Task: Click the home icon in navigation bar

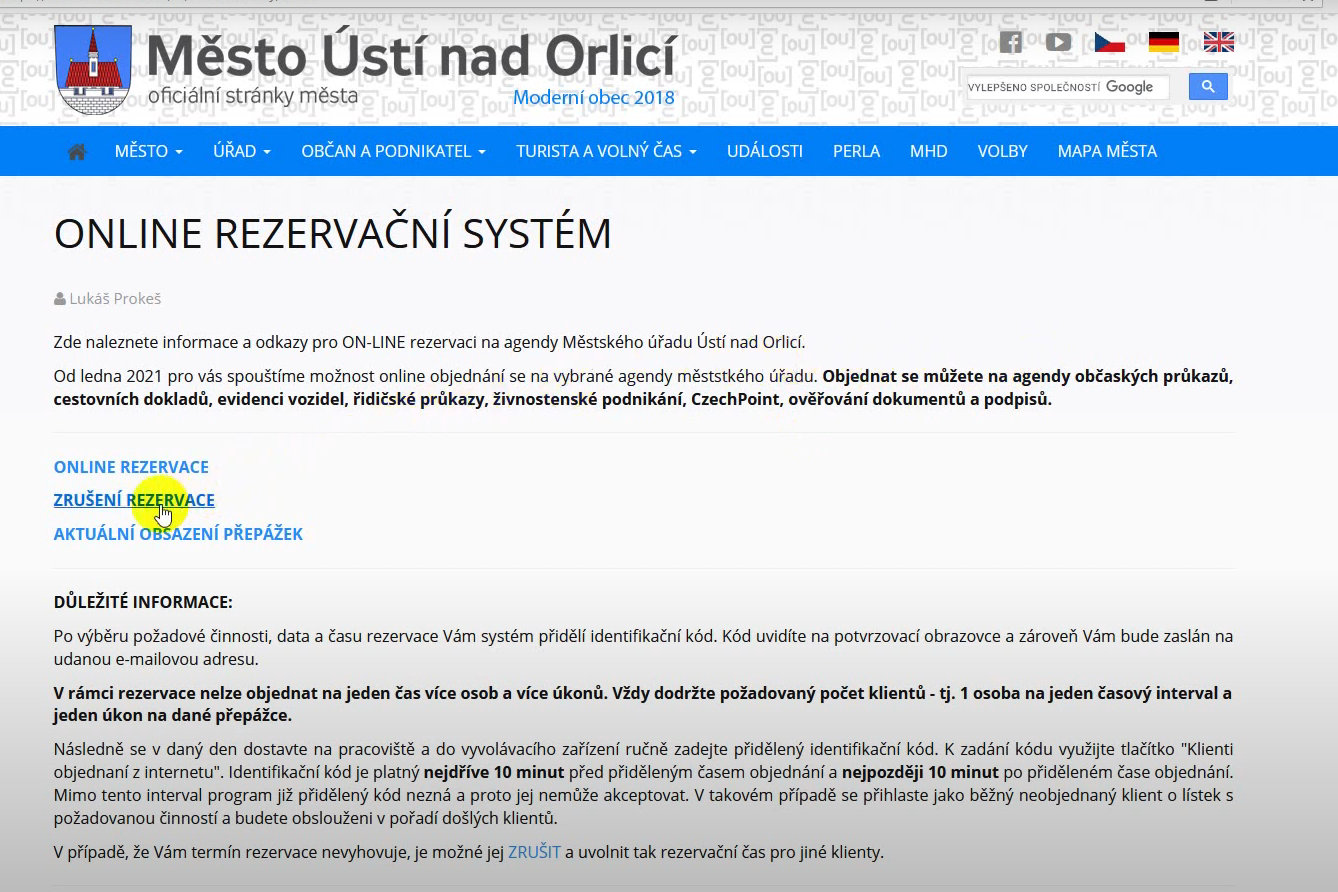Action: pyautogui.click(x=76, y=152)
